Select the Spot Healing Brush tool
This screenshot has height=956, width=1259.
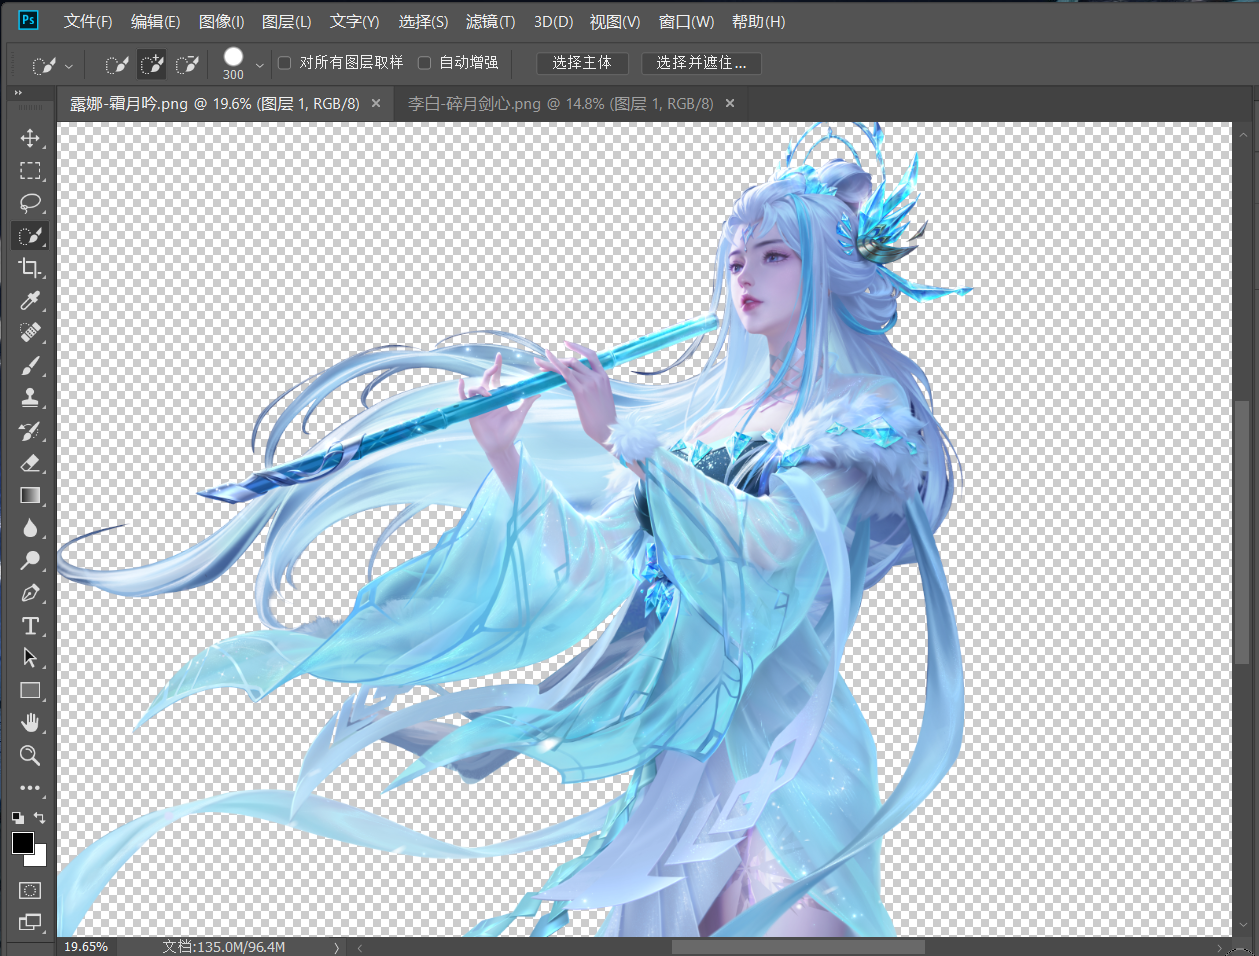tap(30, 333)
